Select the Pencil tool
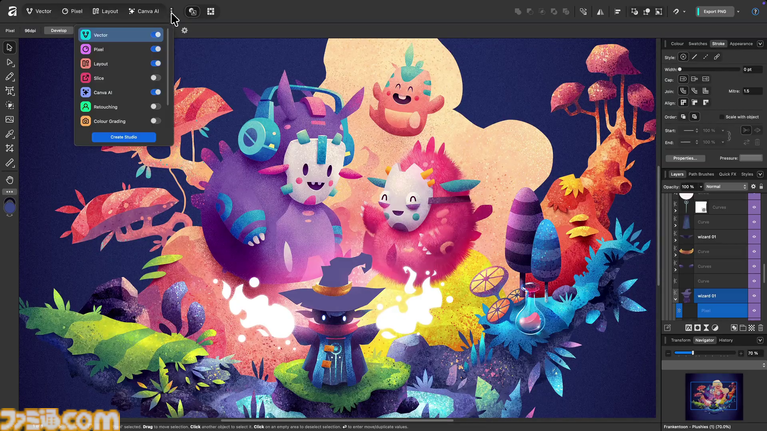Screen dimensions: 767x431 10,77
